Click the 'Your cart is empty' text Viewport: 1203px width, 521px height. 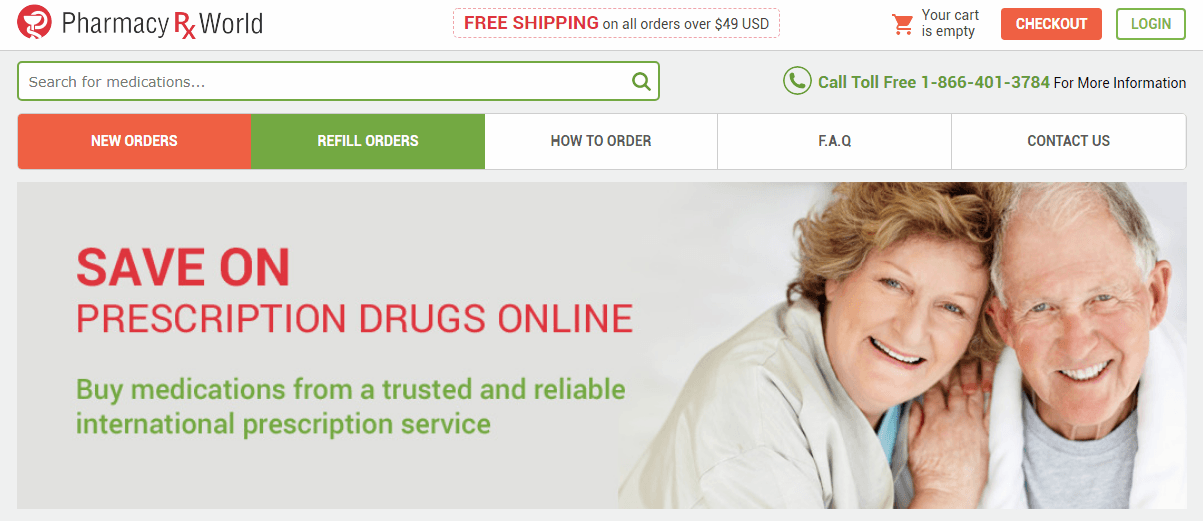point(949,23)
